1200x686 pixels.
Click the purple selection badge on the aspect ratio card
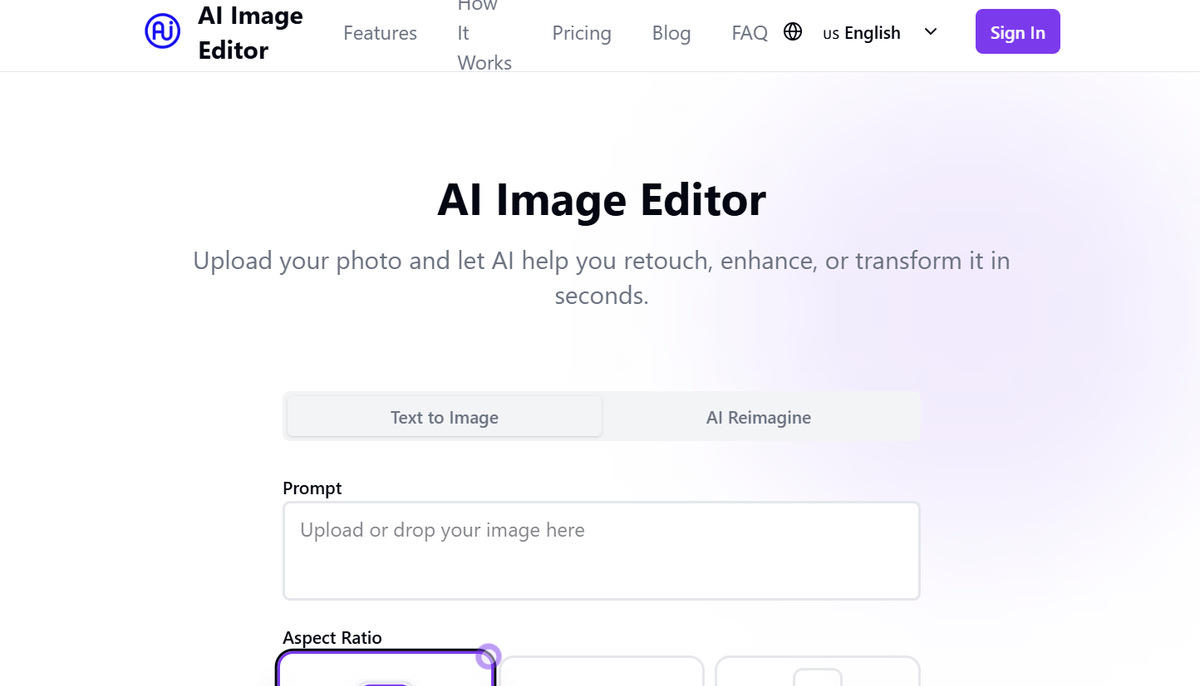point(487,657)
